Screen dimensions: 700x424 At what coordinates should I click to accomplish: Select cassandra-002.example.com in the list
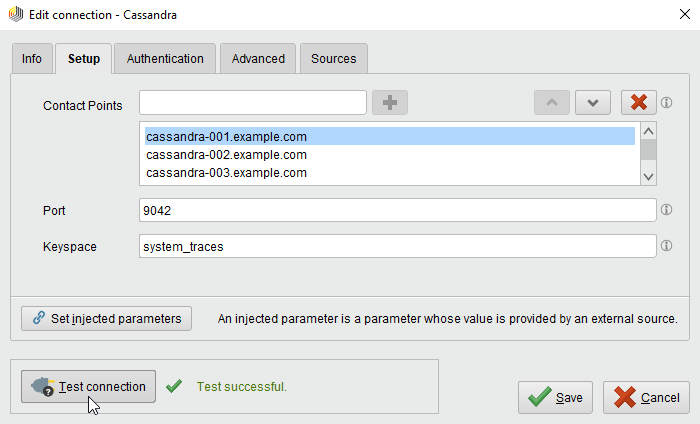pos(226,155)
